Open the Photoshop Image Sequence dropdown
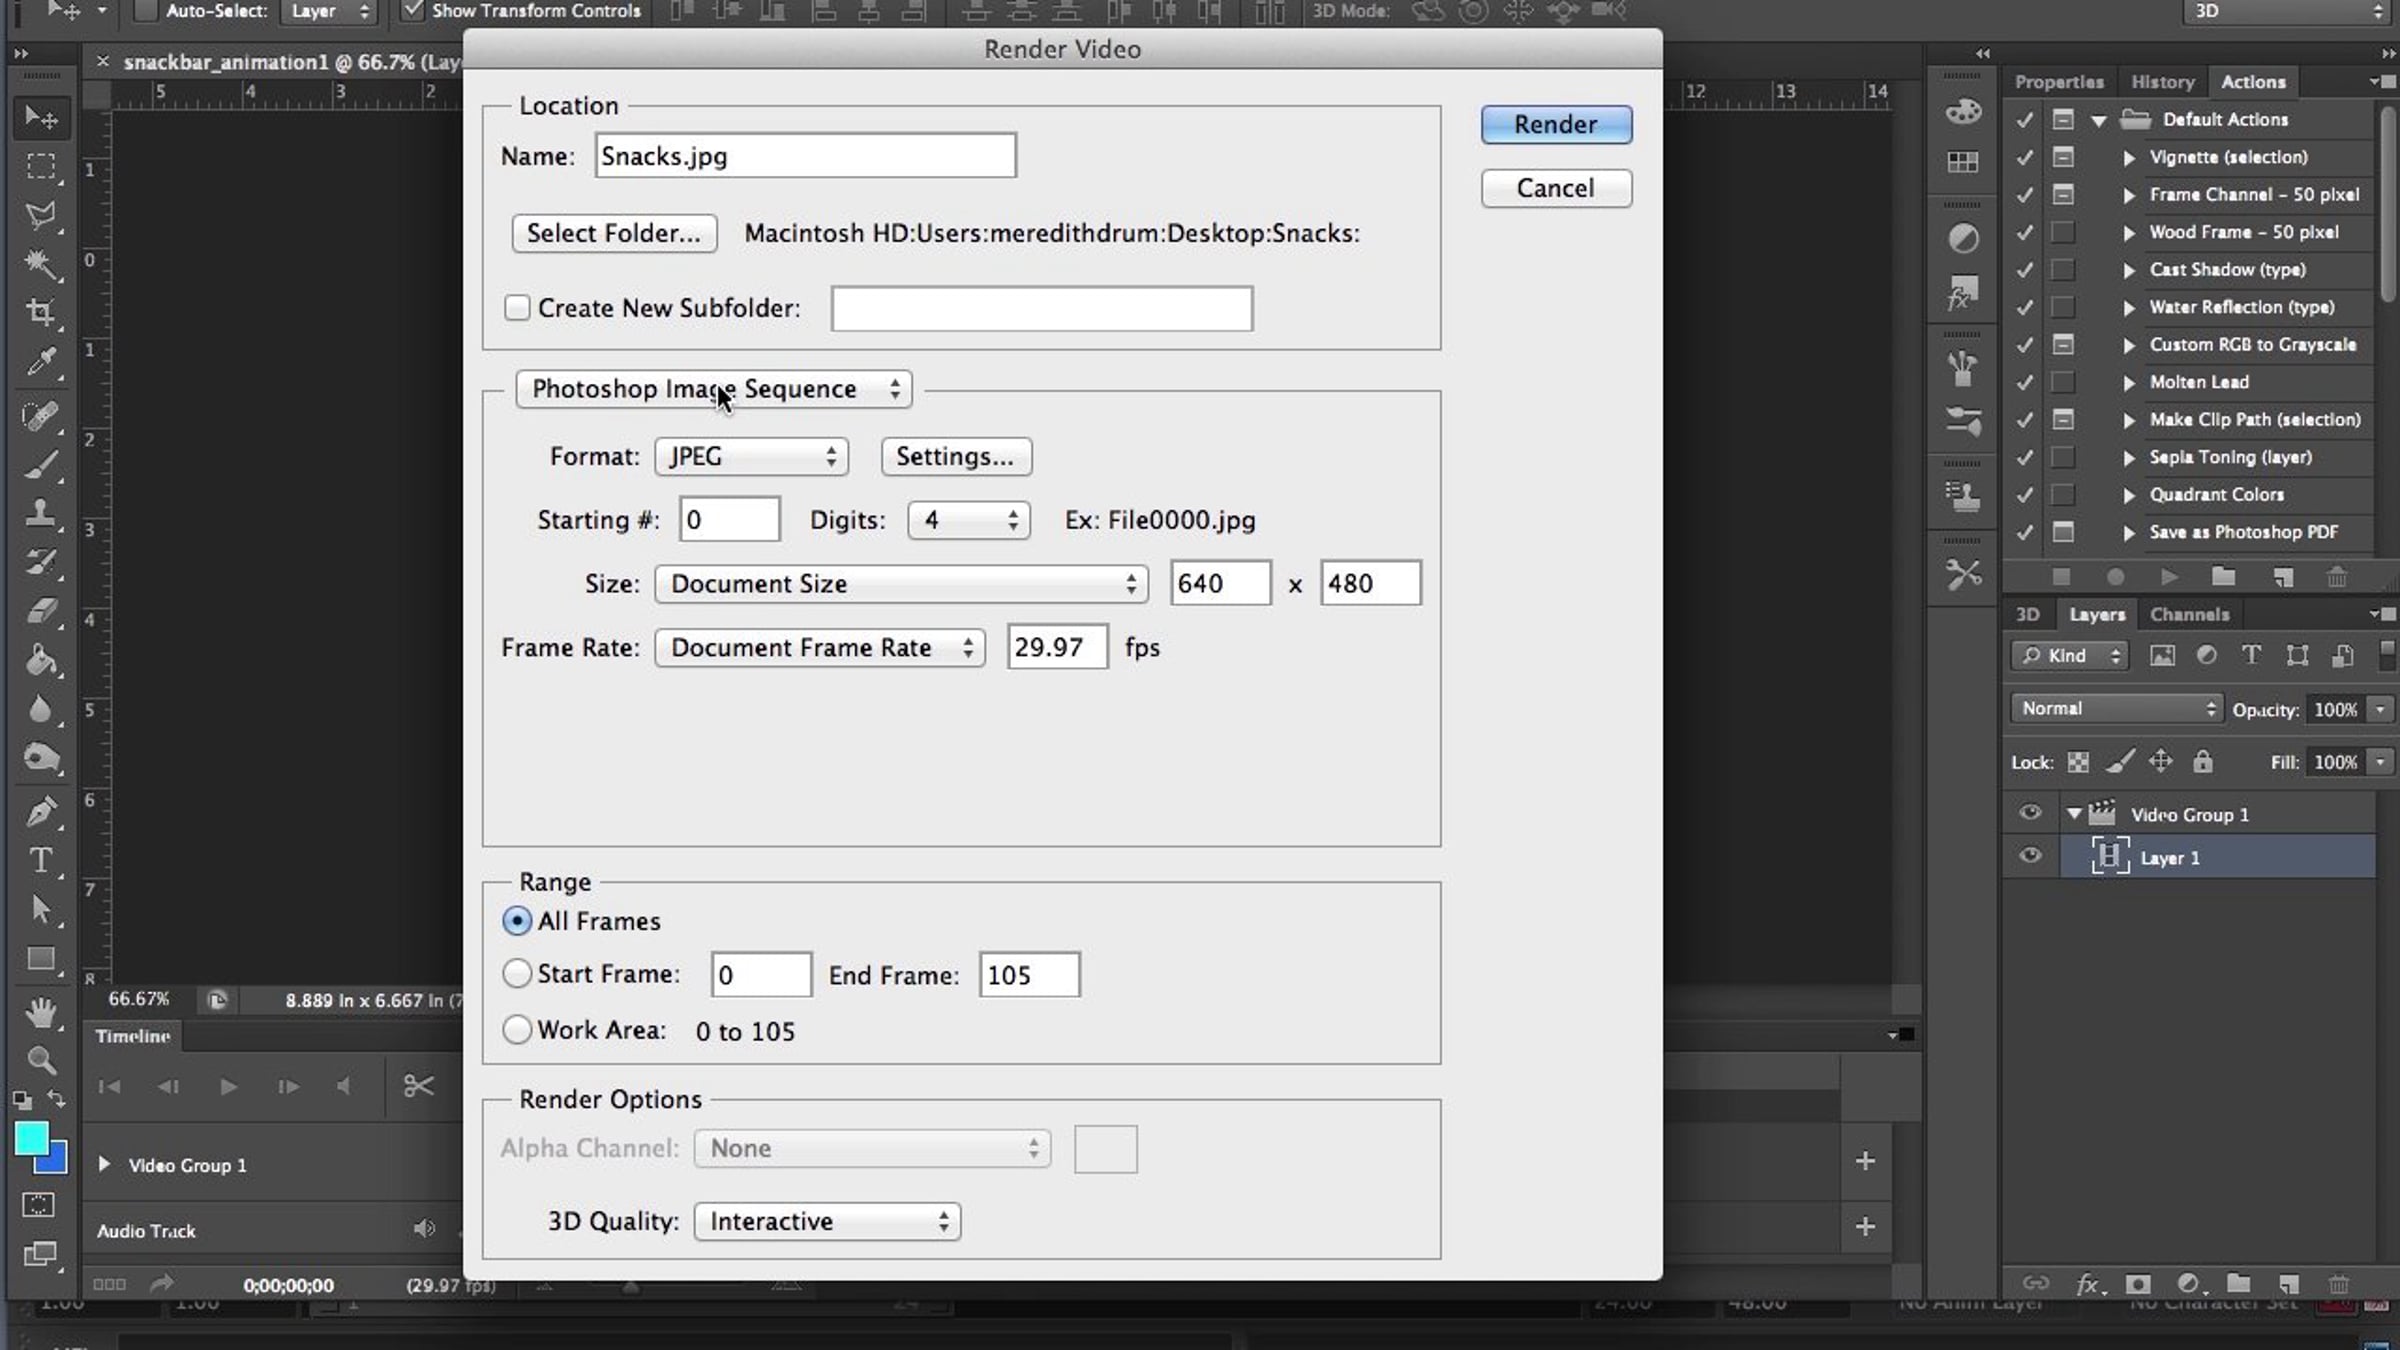 point(713,389)
